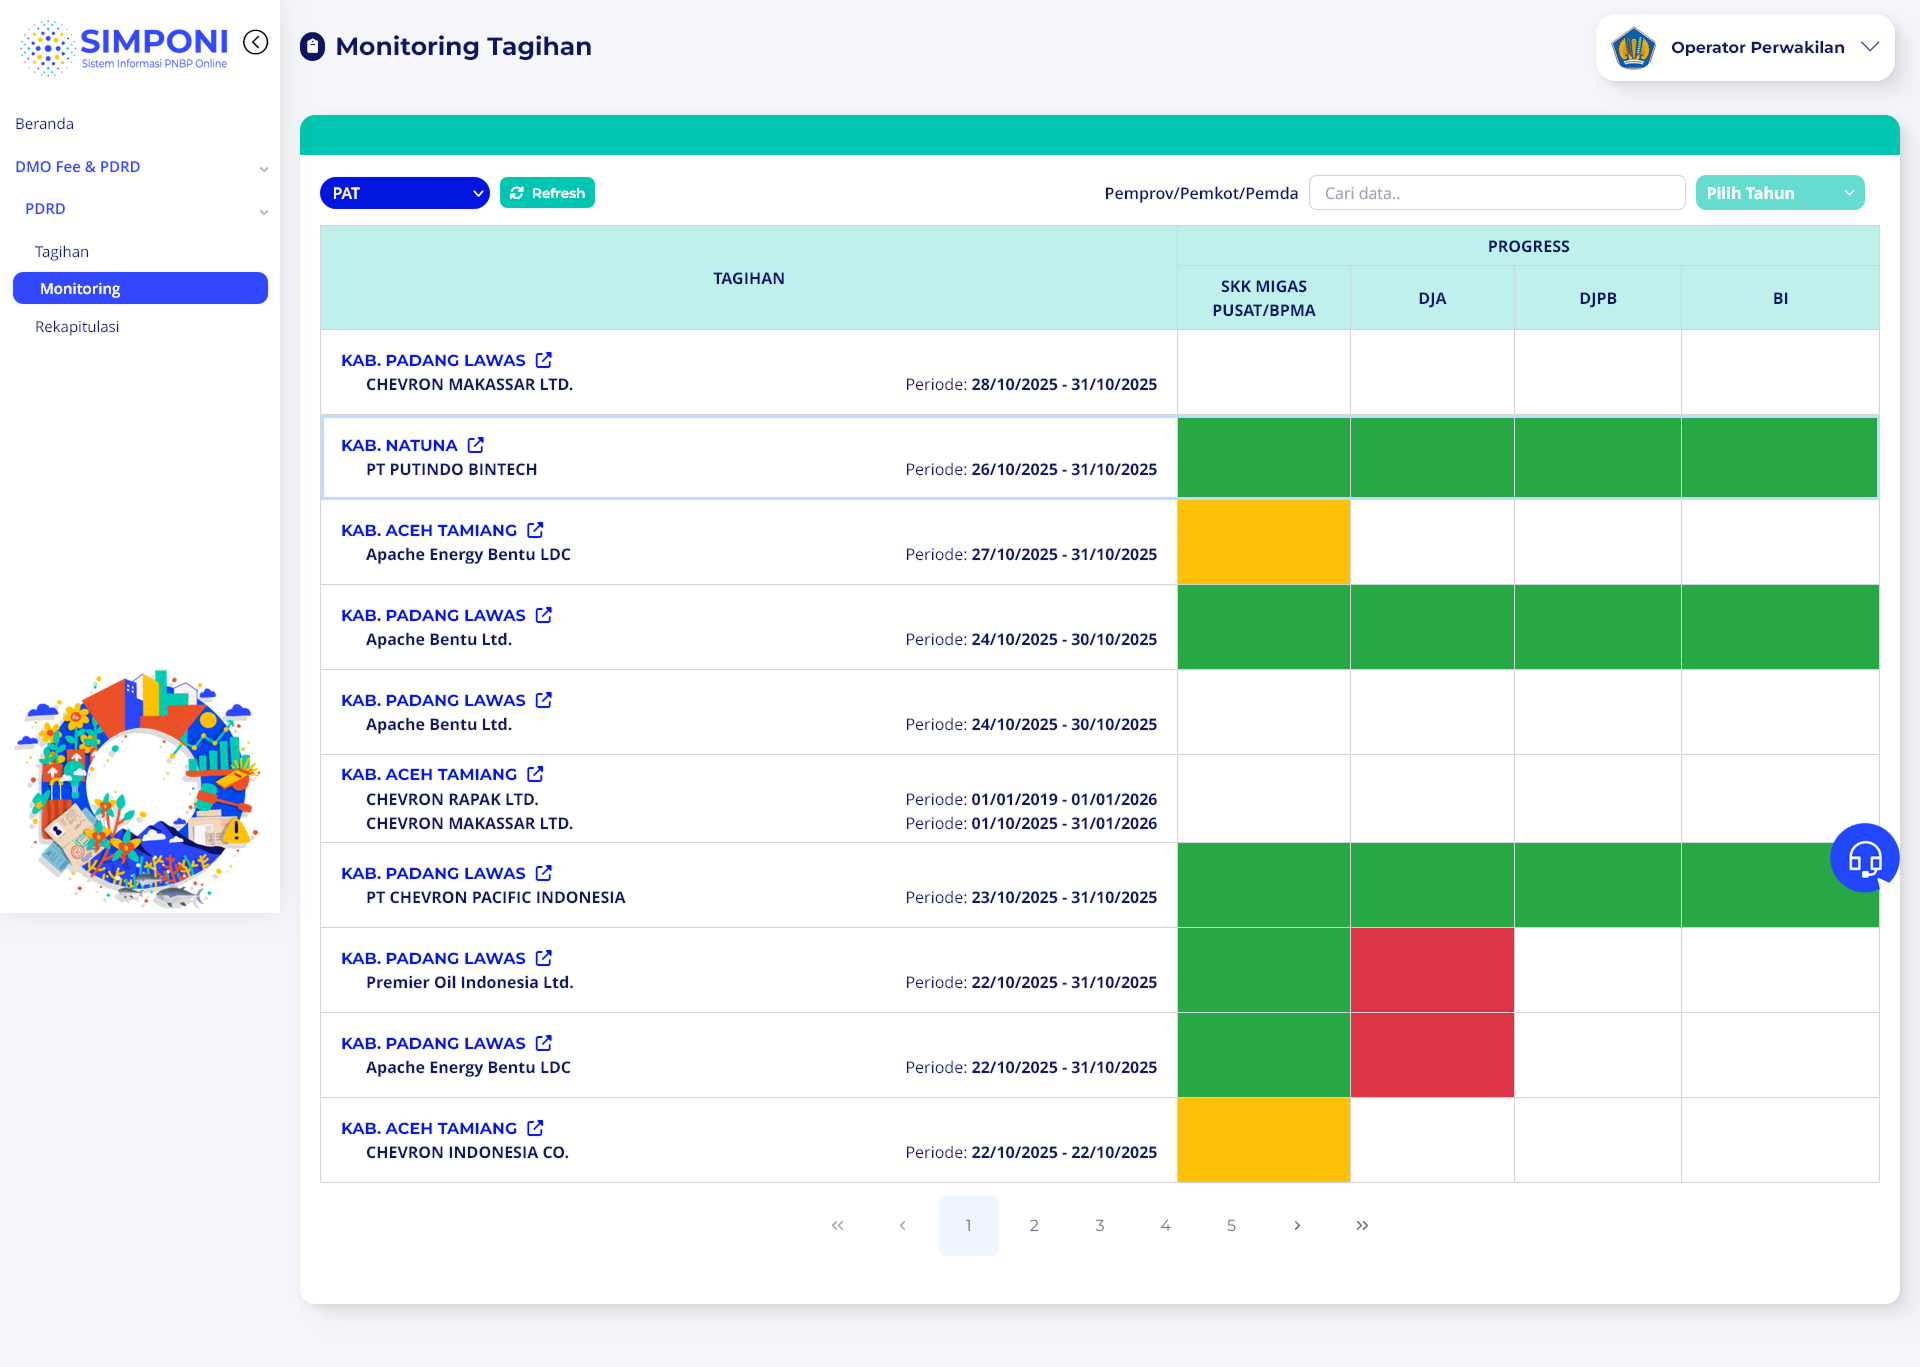Go to page 3
This screenshot has width=1920, height=1367.
(x=1100, y=1225)
